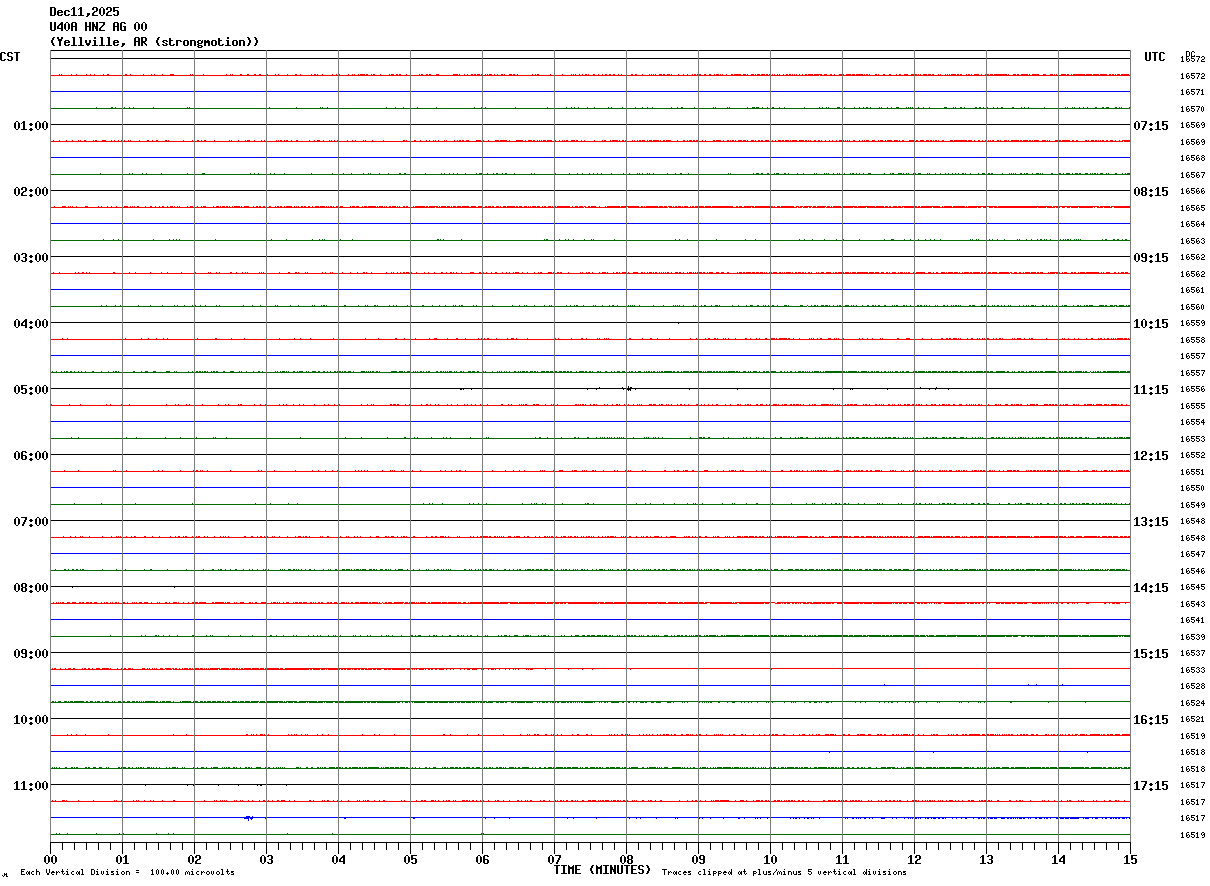Click minute "08" on the bottom time axis
The width and height of the screenshot is (1210, 886).
[x=626, y=859]
